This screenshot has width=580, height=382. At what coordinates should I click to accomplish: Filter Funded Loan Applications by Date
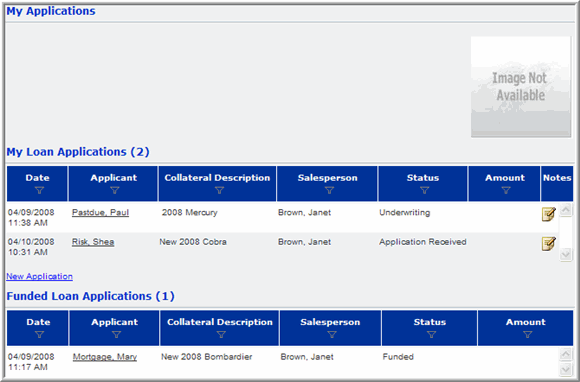39,334
